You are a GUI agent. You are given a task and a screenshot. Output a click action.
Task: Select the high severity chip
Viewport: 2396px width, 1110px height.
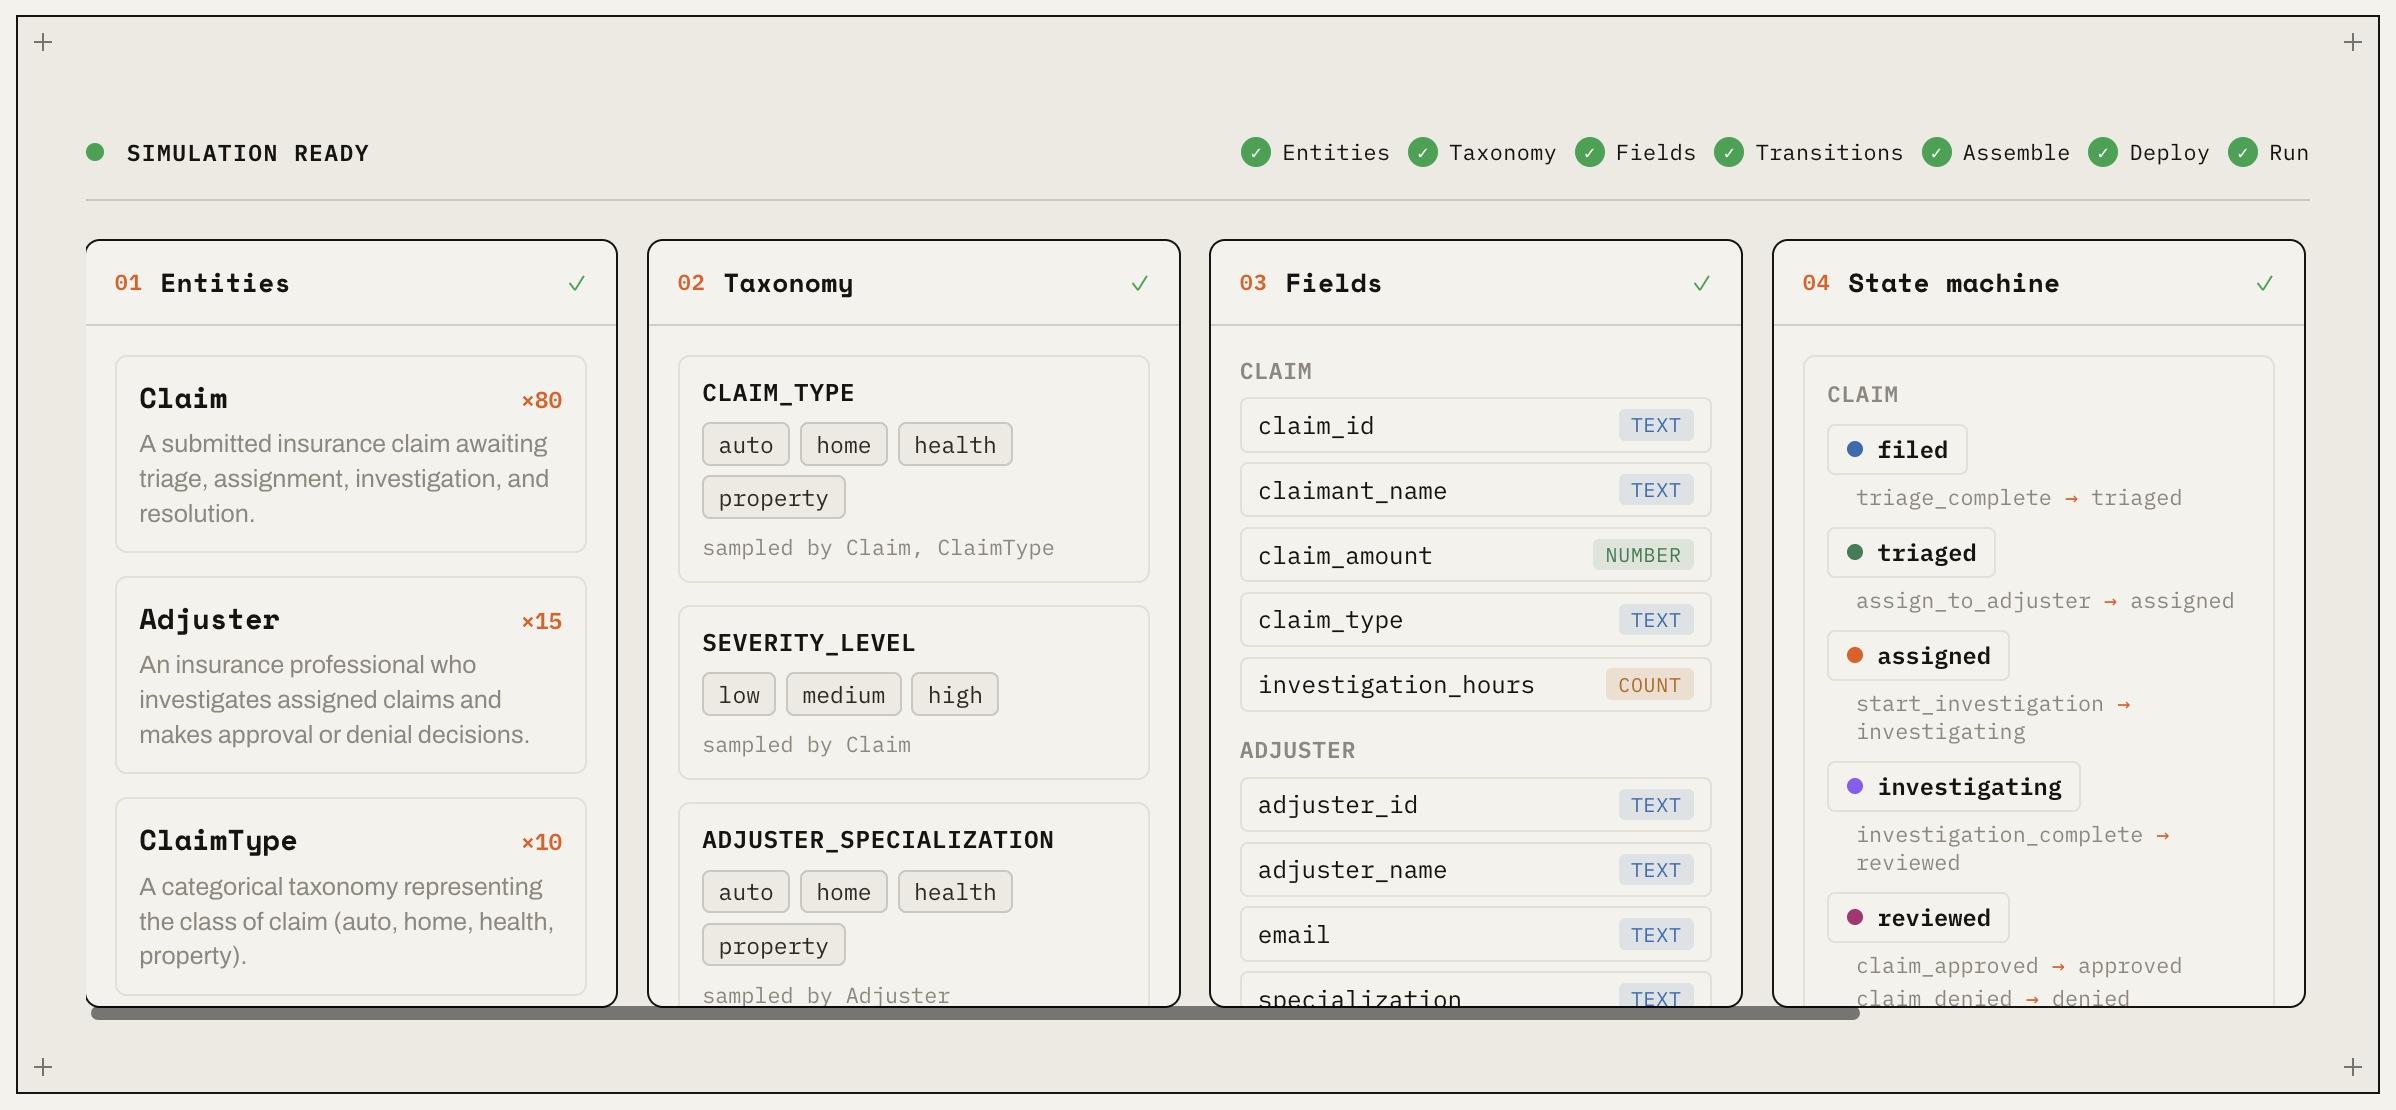955,695
